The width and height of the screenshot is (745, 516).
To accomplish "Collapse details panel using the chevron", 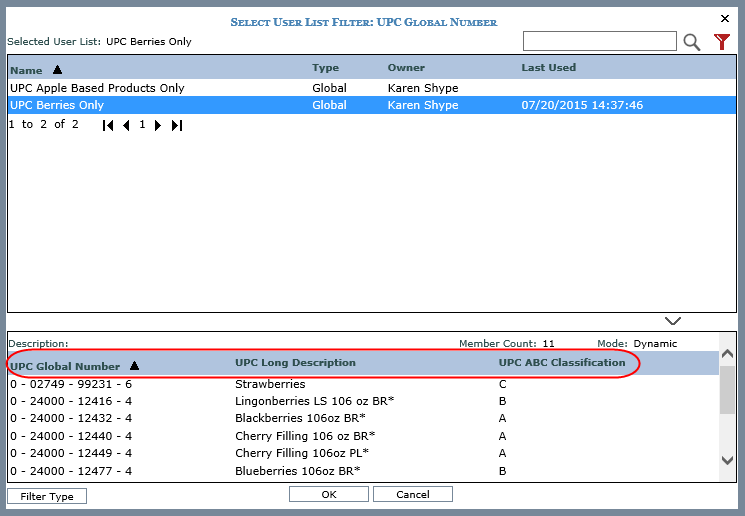I will [x=673, y=321].
